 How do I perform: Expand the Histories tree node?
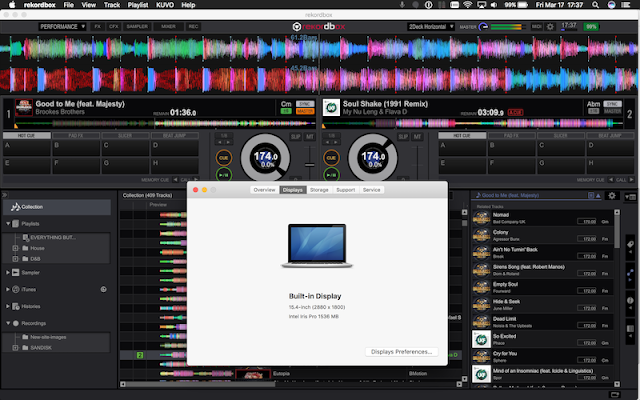coord(8,306)
